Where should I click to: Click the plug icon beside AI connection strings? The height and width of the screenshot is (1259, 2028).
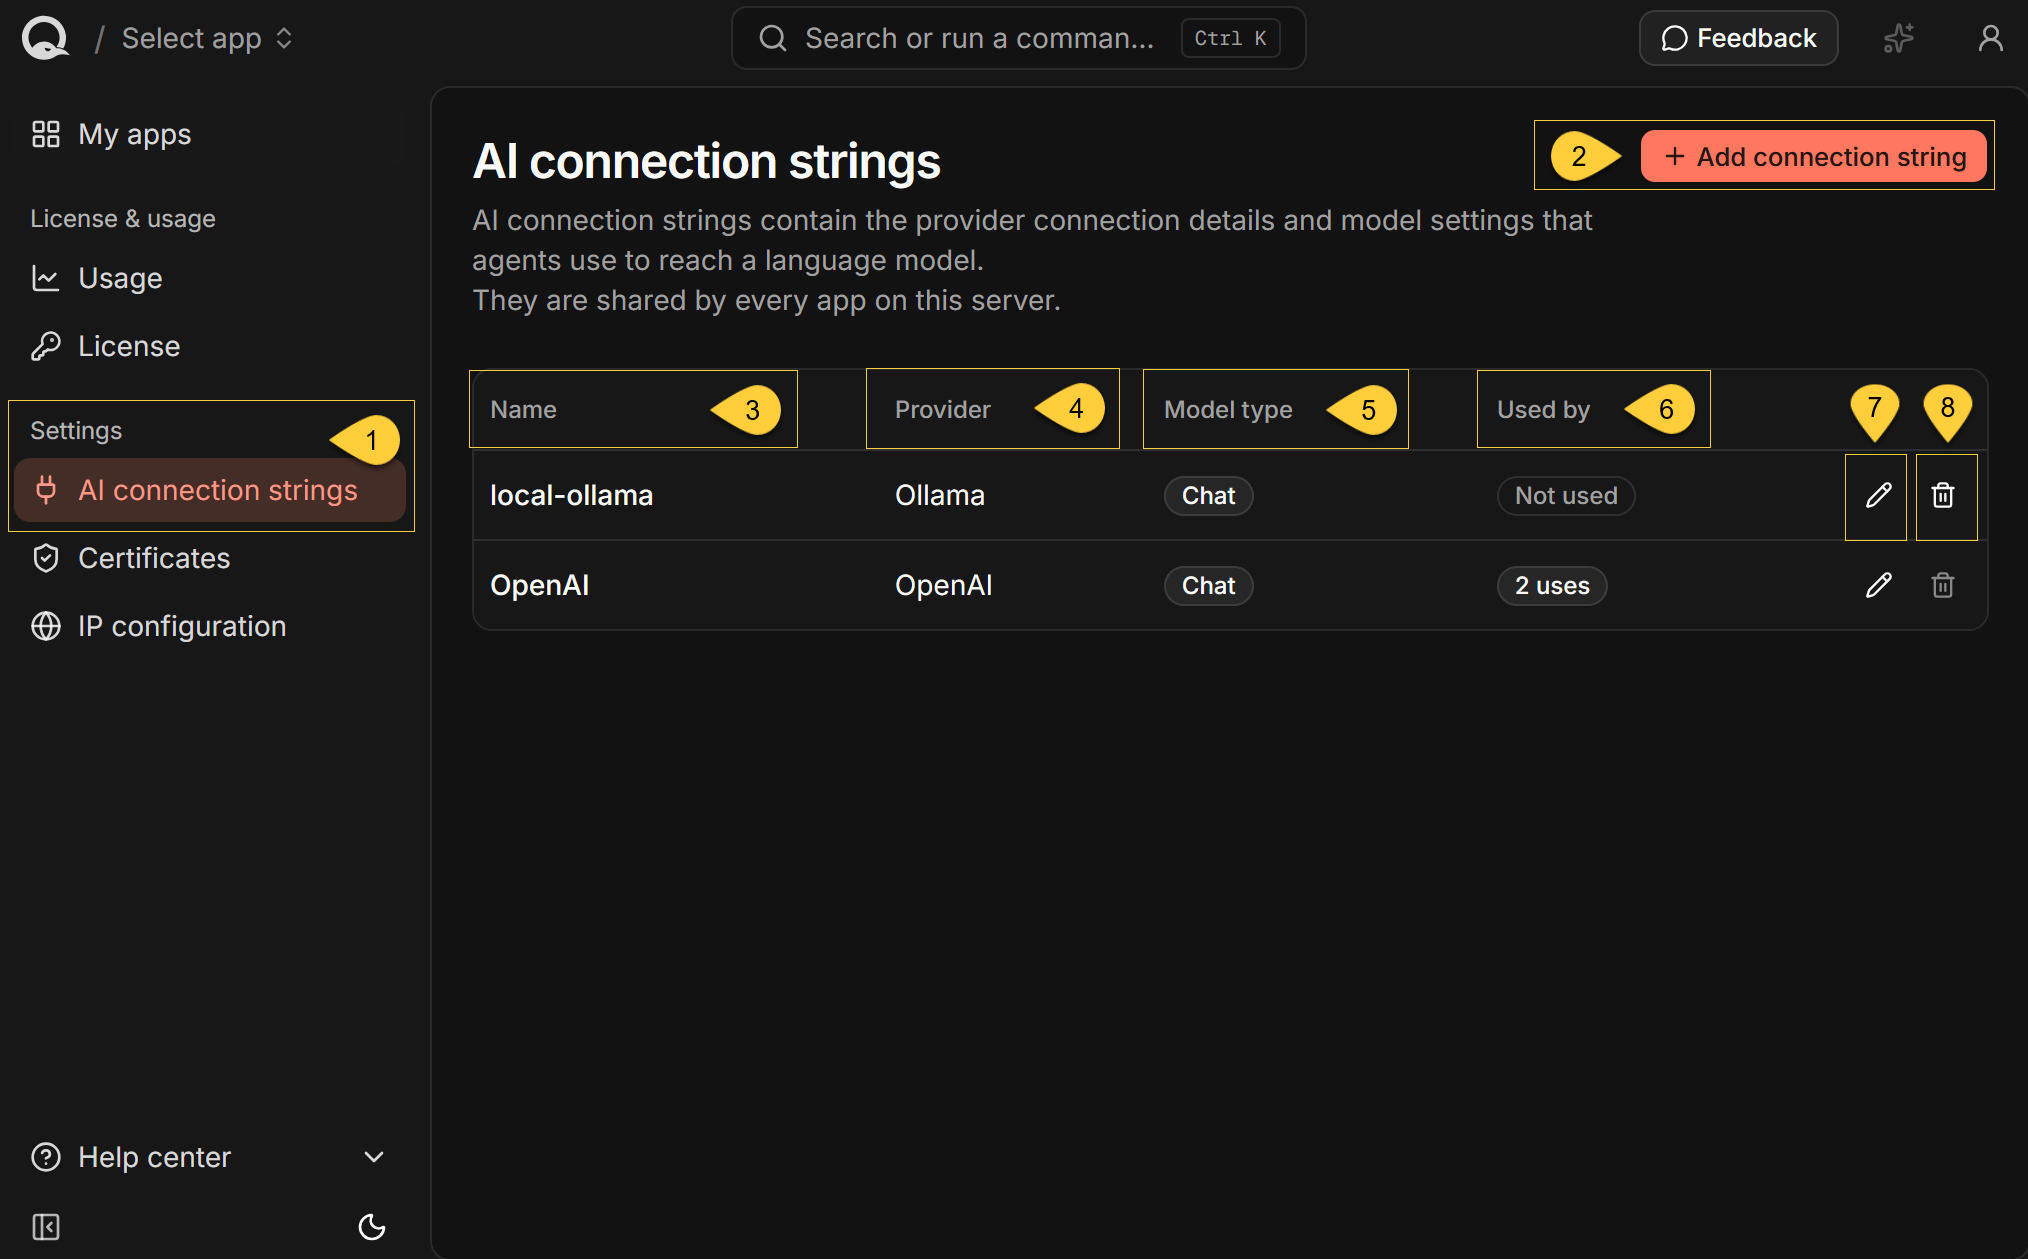tap(46, 490)
